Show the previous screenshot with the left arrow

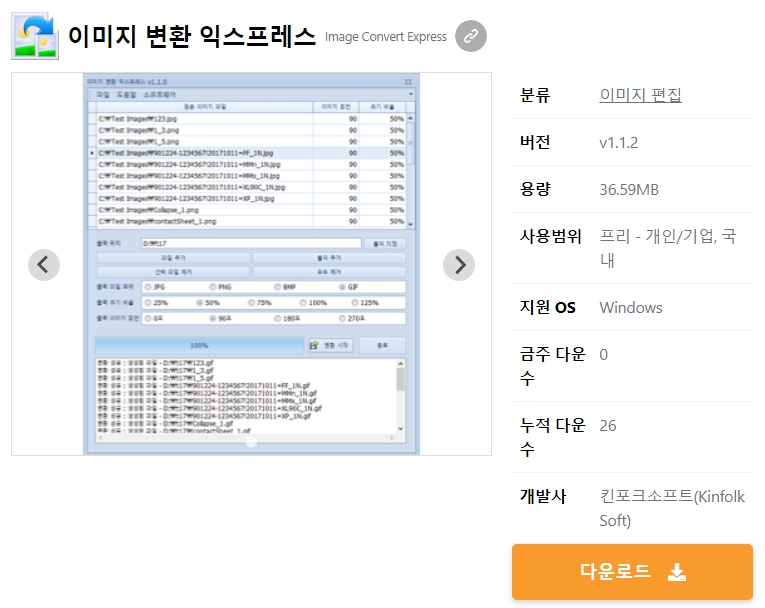(44, 265)
